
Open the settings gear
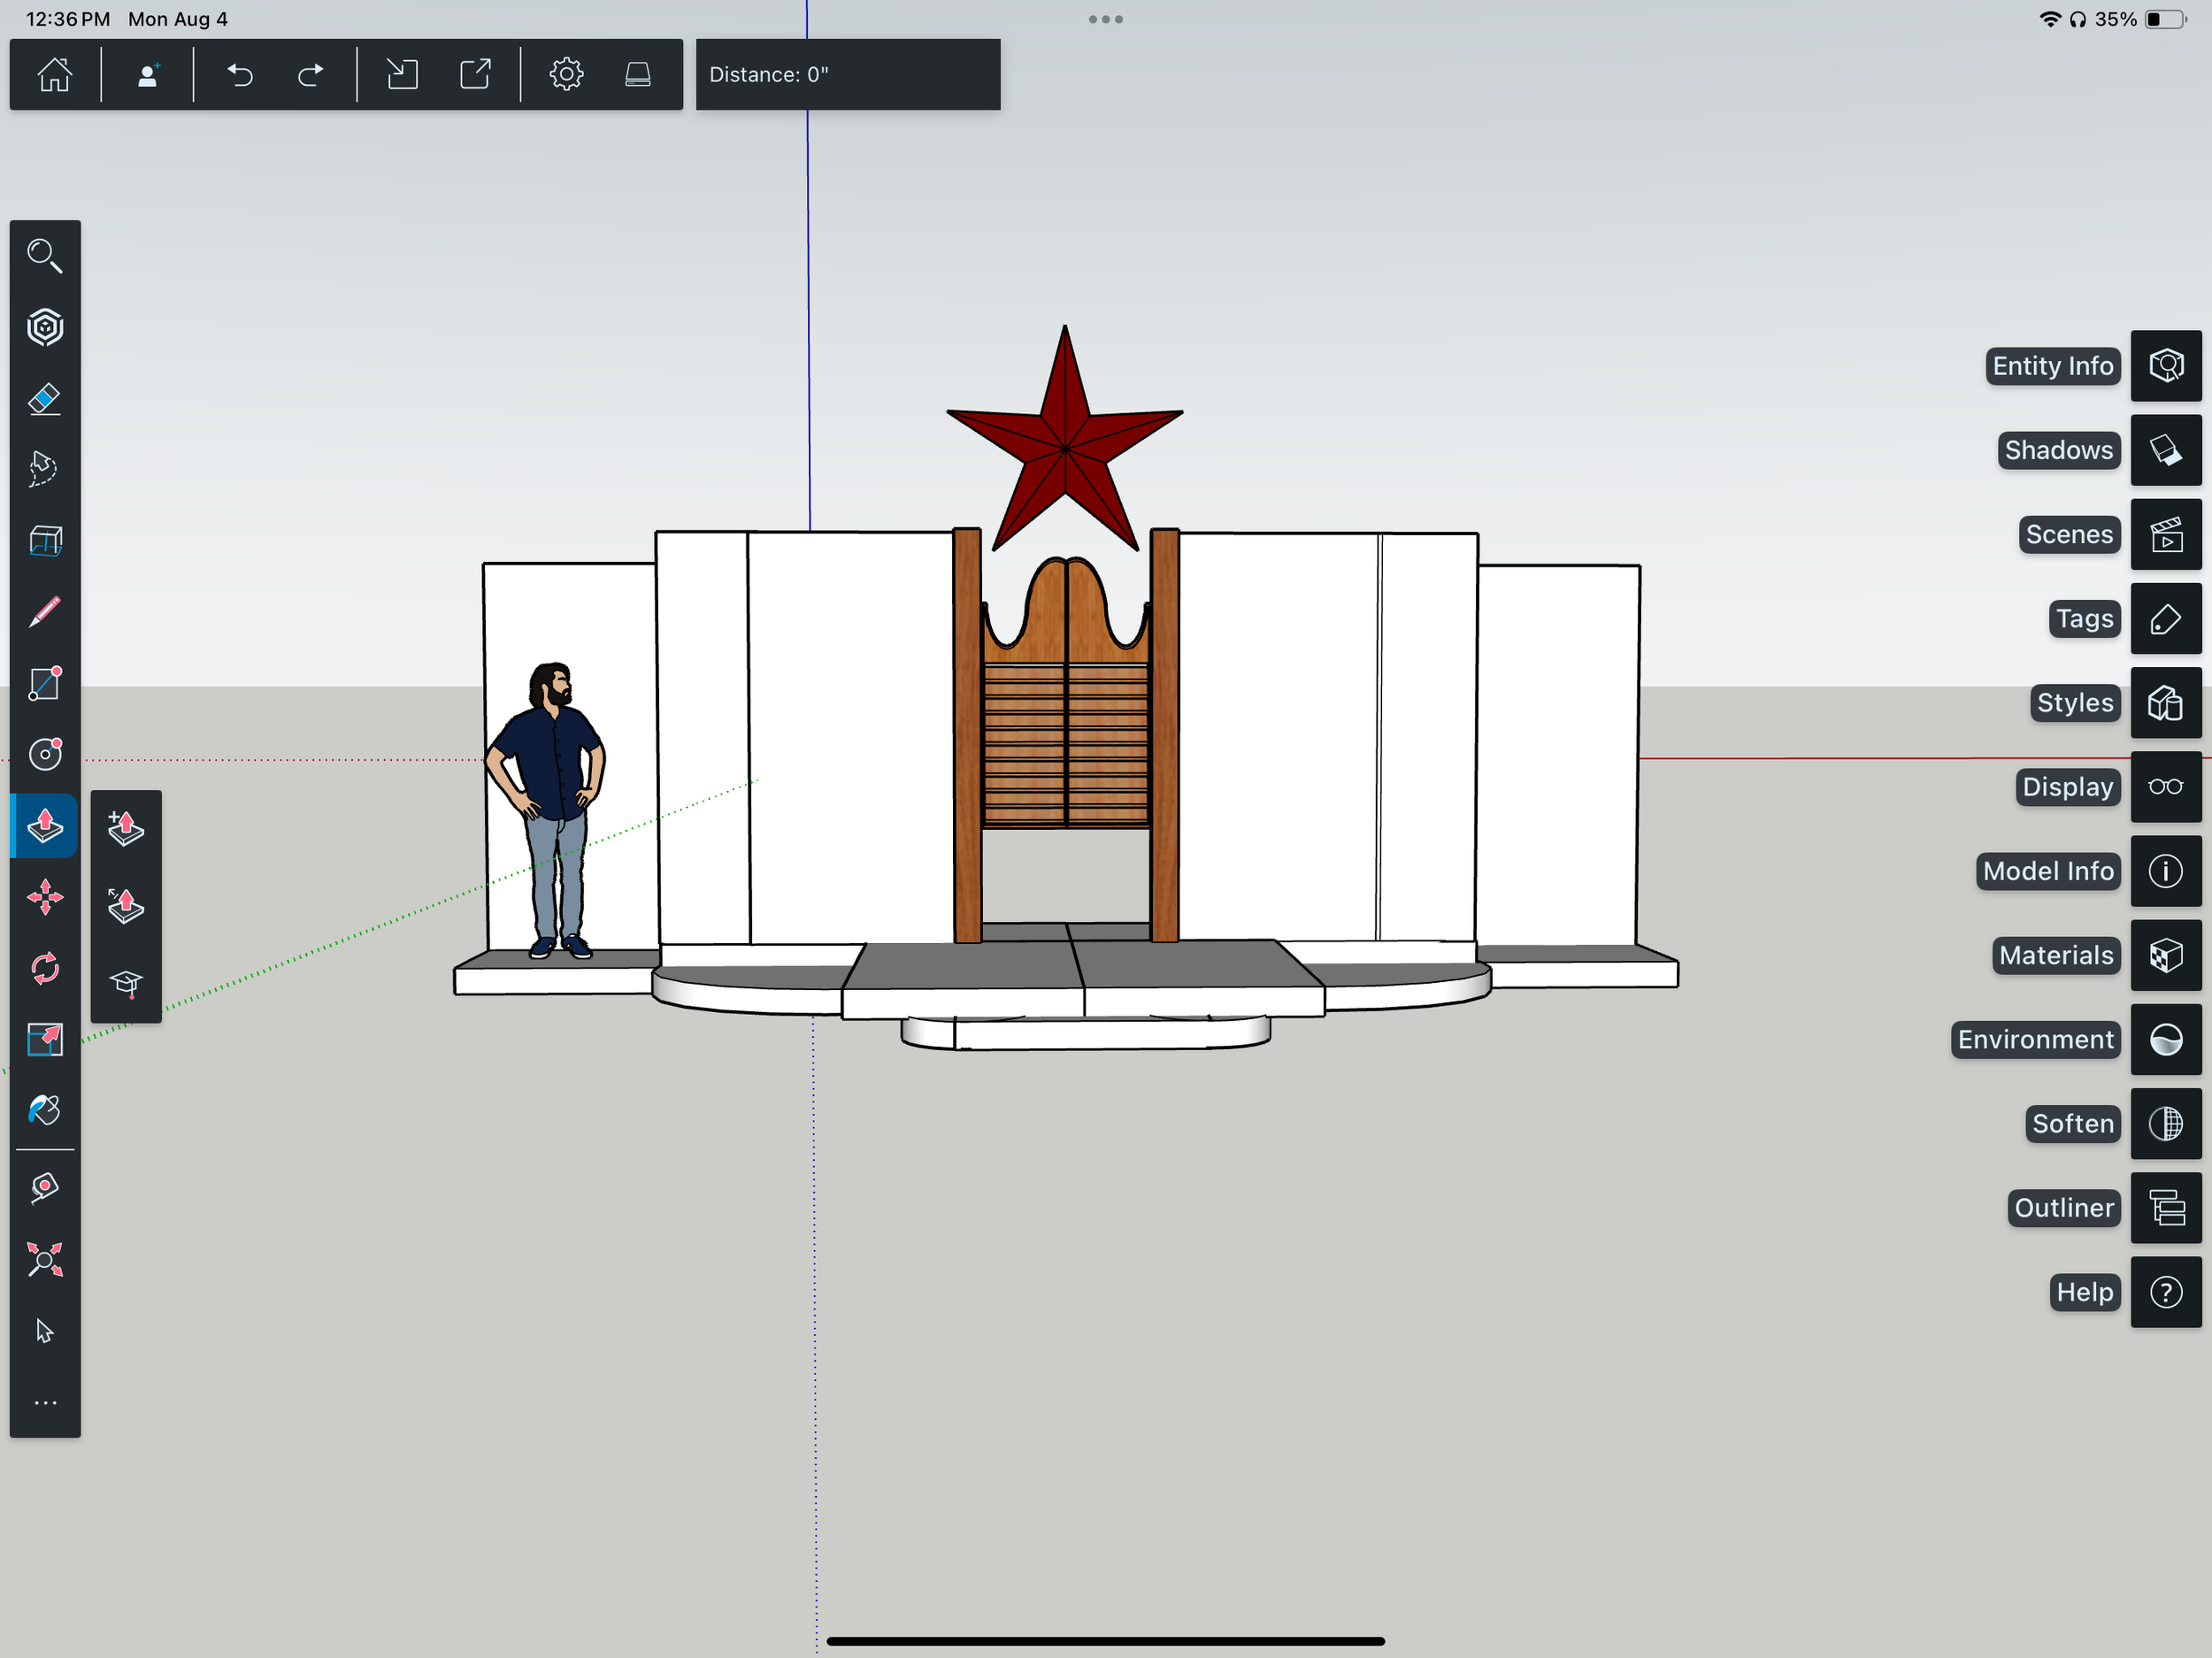566,75
